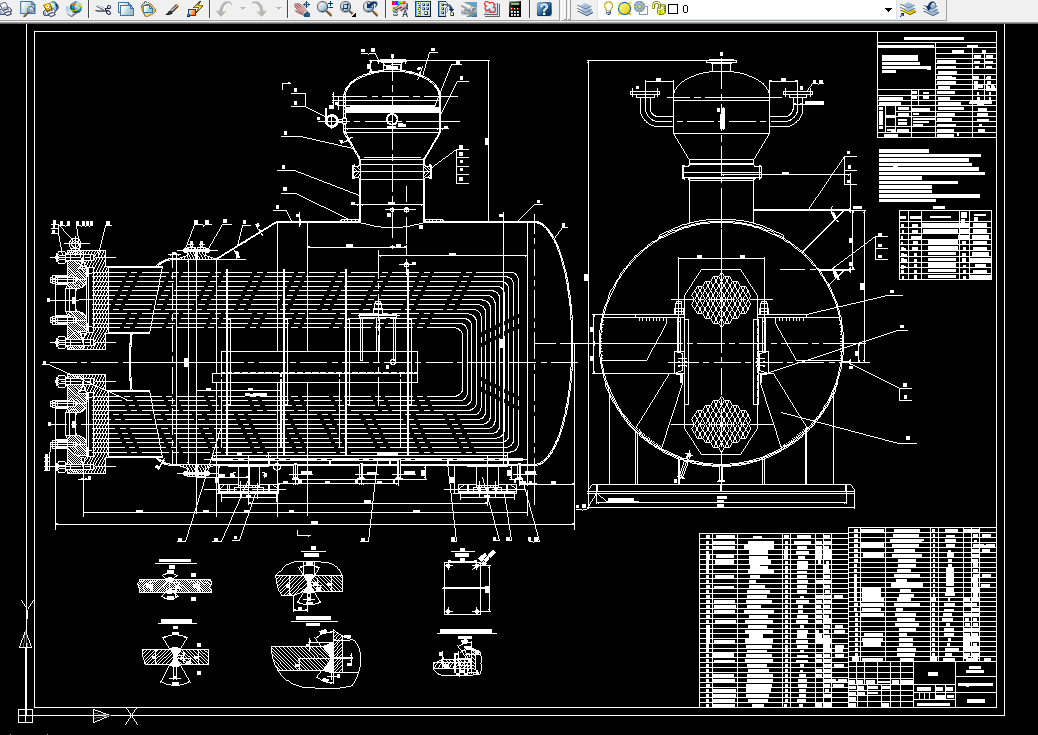The image size is (1038, 735).
Task: Click the UCS origin icon in the drawing
Action: coord(25,715)
